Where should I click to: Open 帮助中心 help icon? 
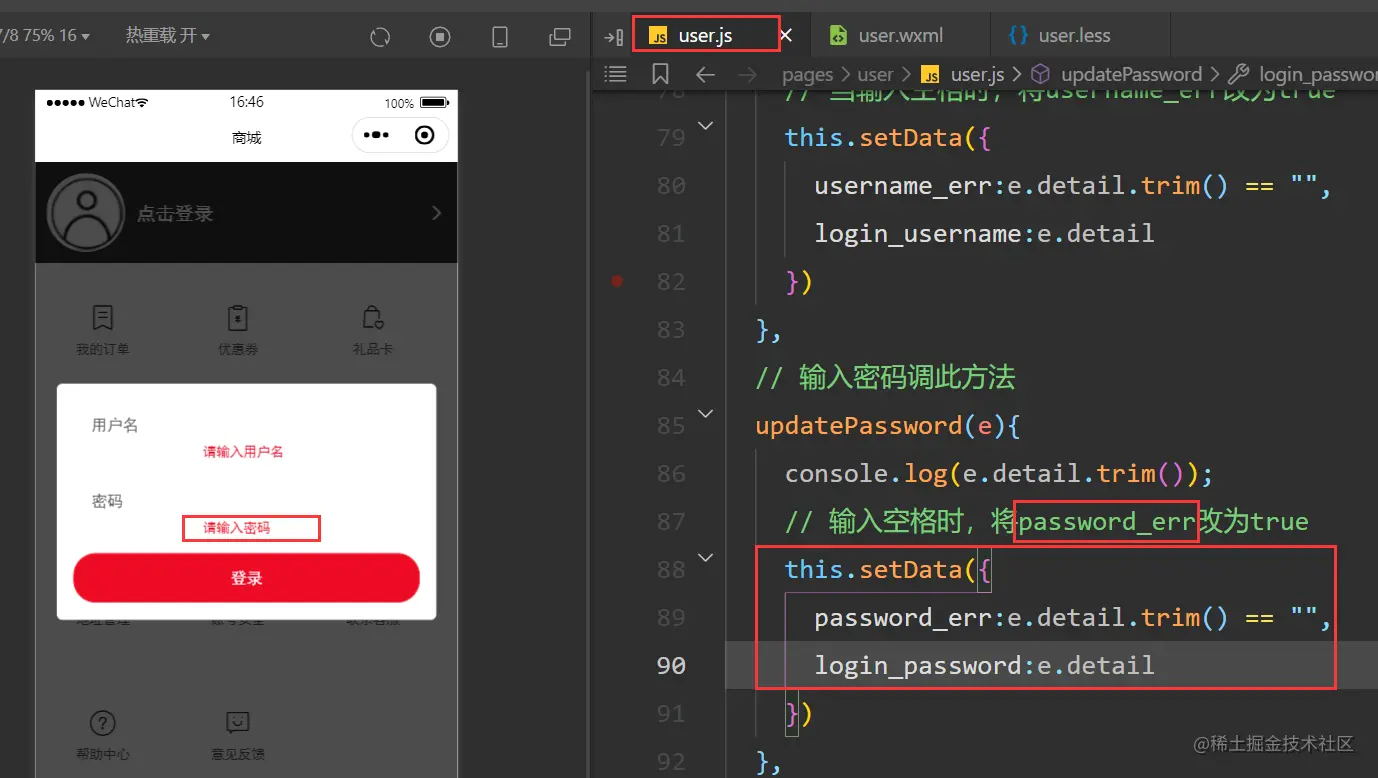tap(102, 723)
